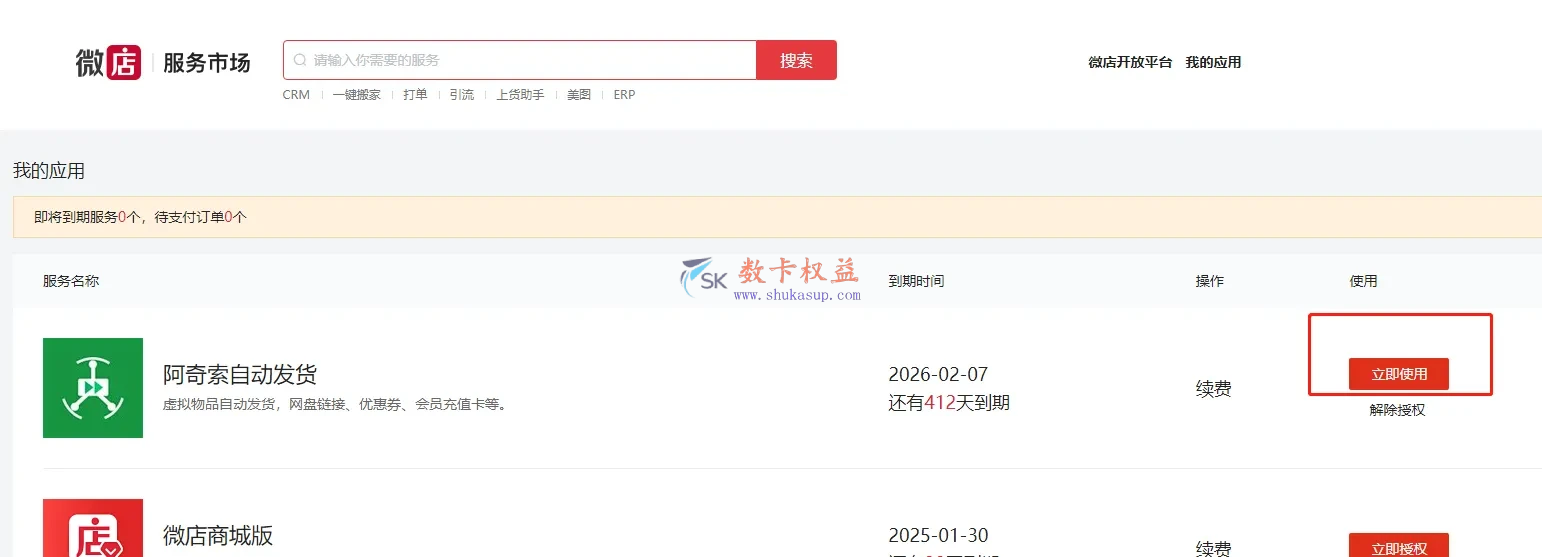1542x557 pixels.
Task: Click the 服务市场 title
Action: pos(207,62)
